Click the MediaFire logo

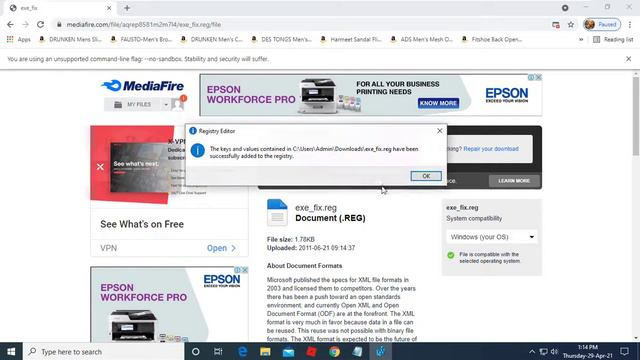pyautogui.click(x=142, y=86)
